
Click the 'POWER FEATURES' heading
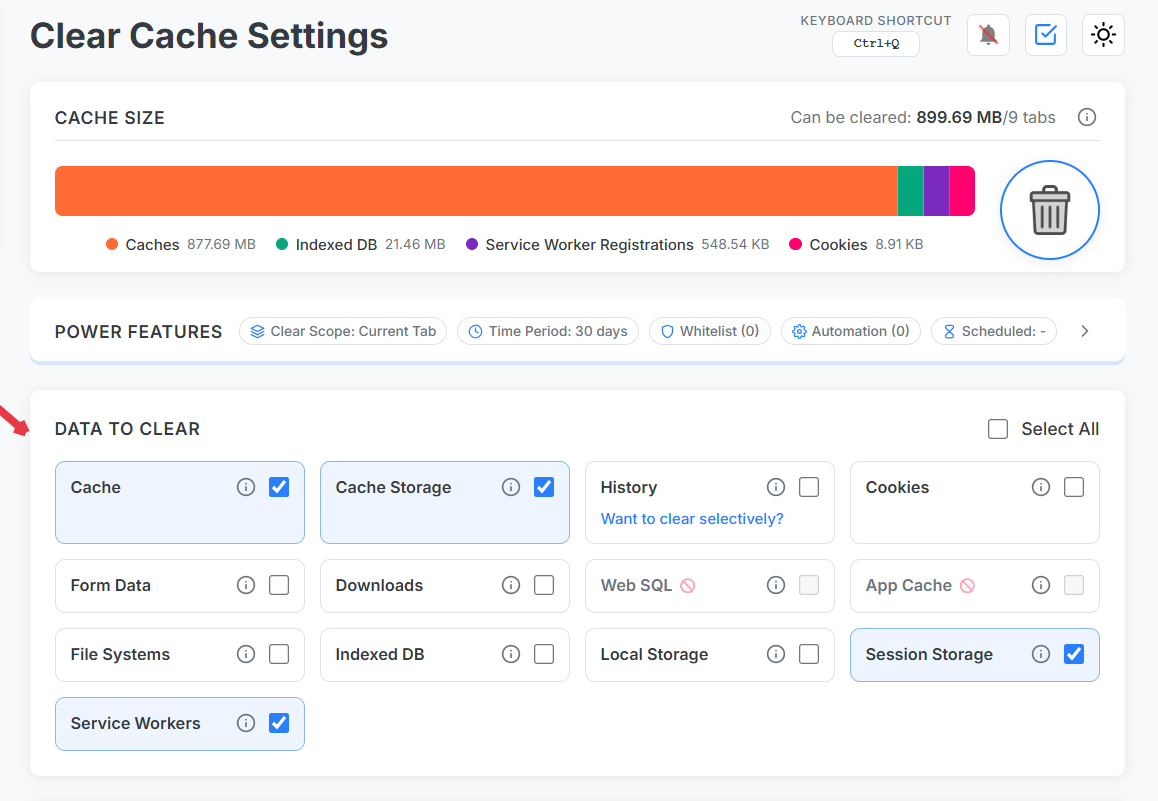click(x=138, y=332)
